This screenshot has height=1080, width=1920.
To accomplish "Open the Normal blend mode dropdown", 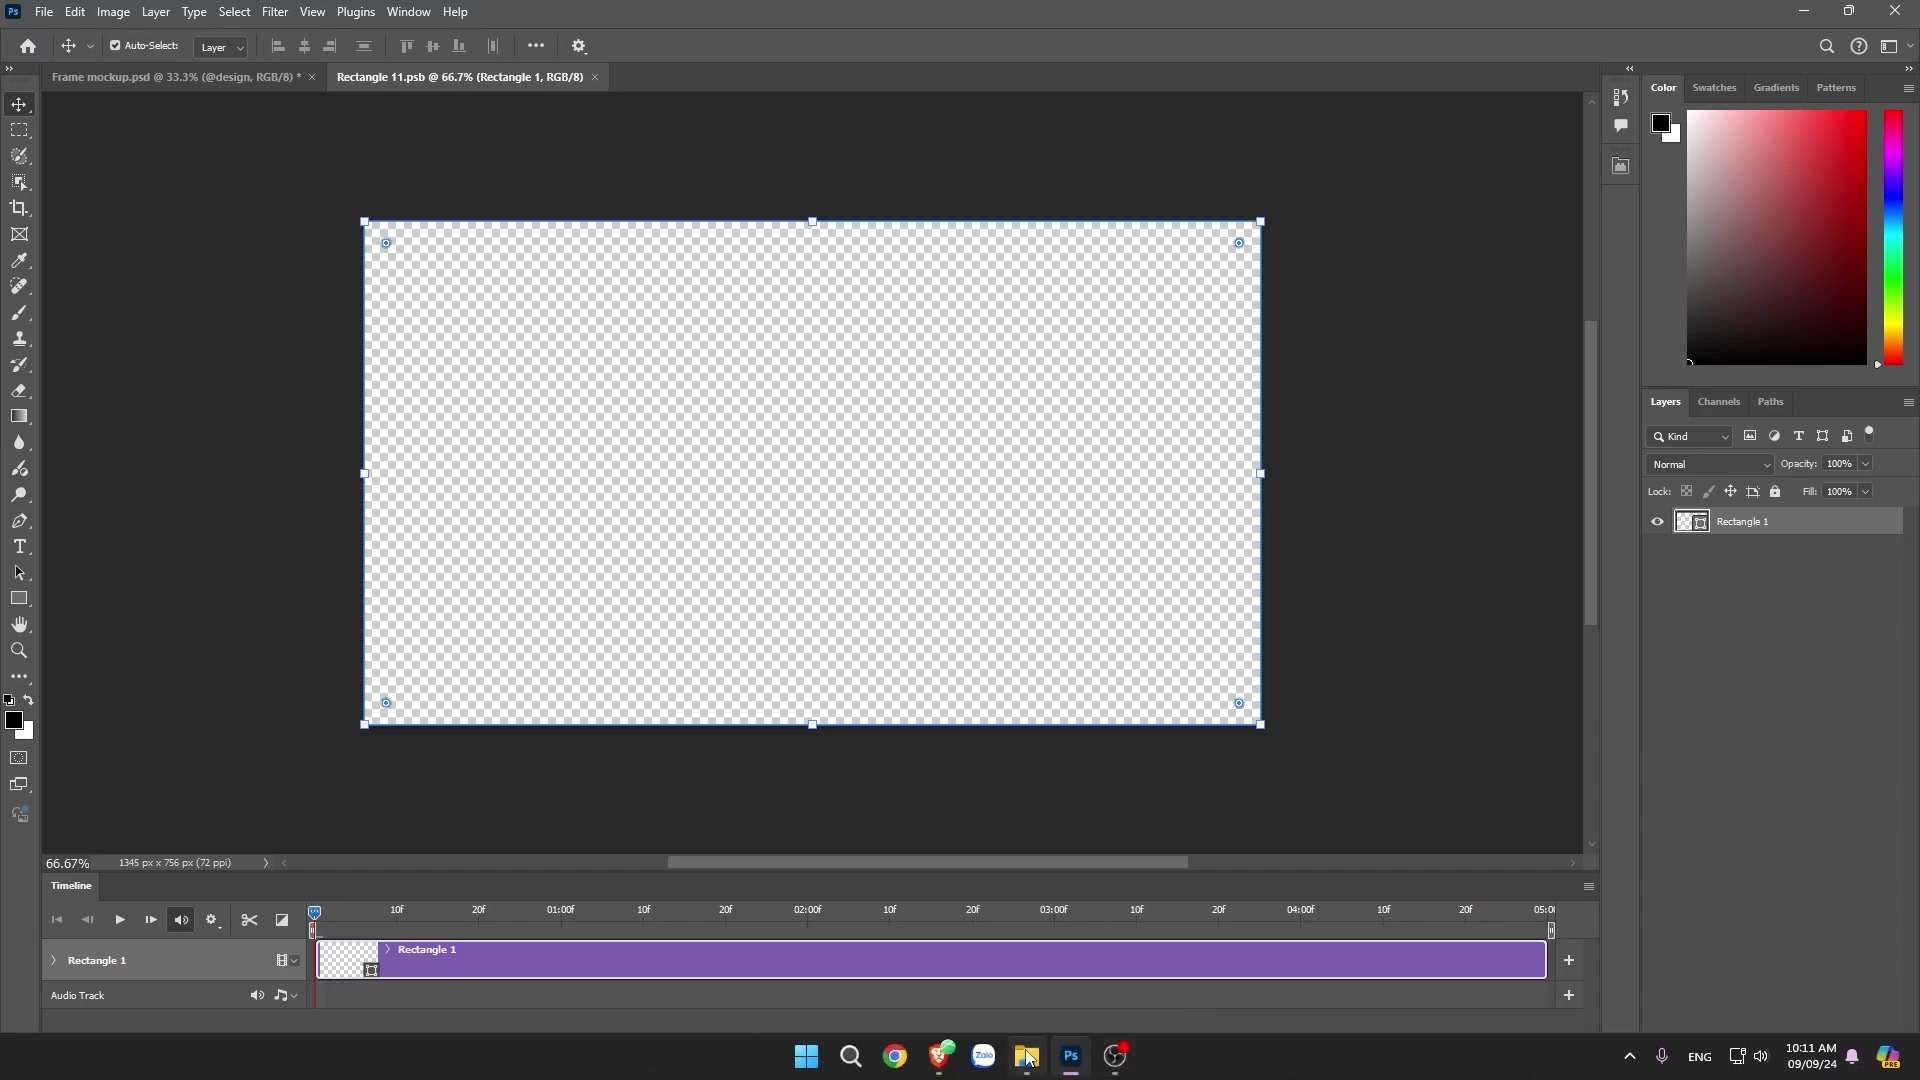I will pos(1709,464).
